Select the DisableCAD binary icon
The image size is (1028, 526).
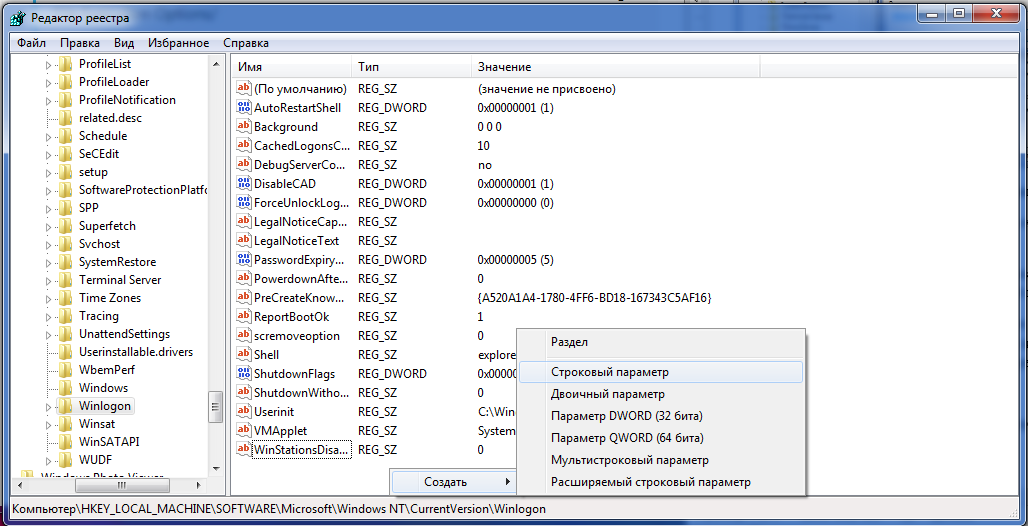[x=243, y=184]
